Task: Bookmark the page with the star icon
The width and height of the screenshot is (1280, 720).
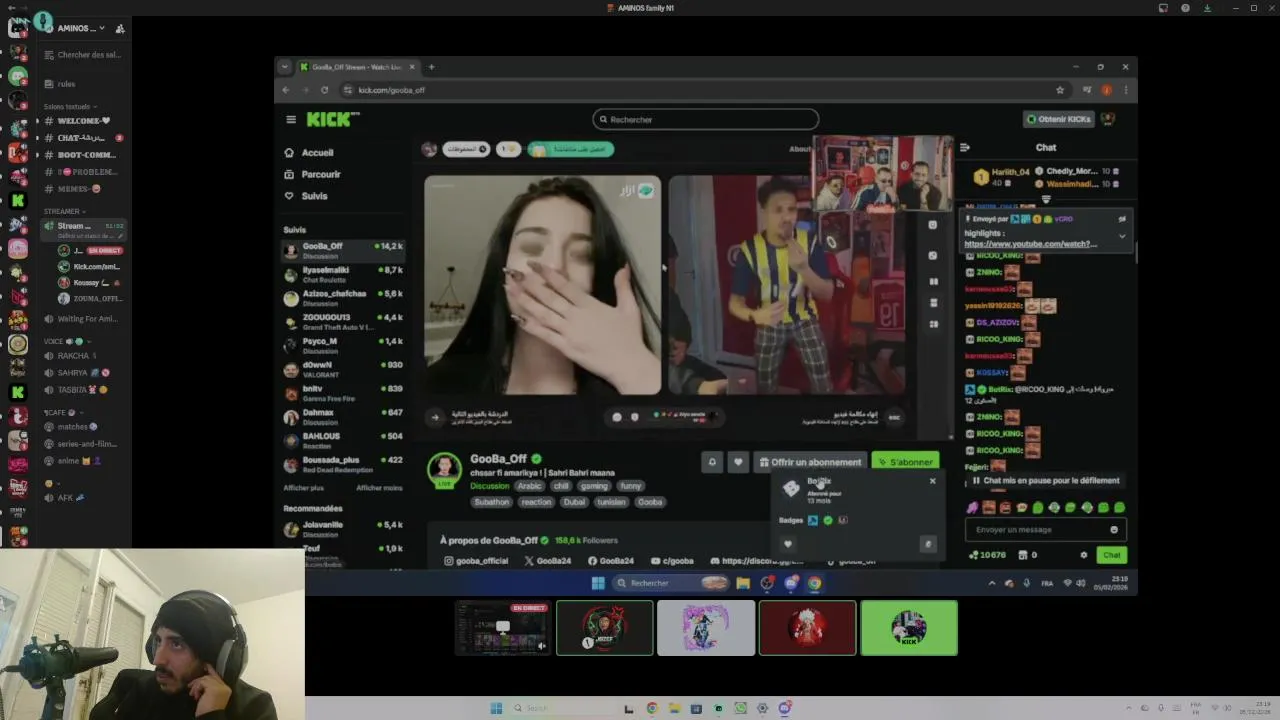Action: (x=1060, y=90)
